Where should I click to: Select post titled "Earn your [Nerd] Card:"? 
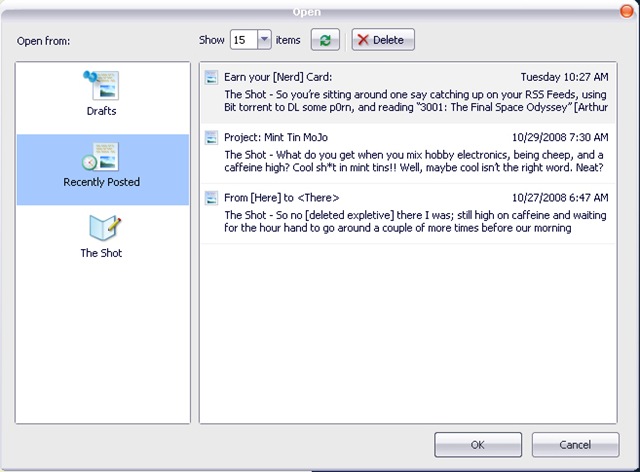(278, 77)
